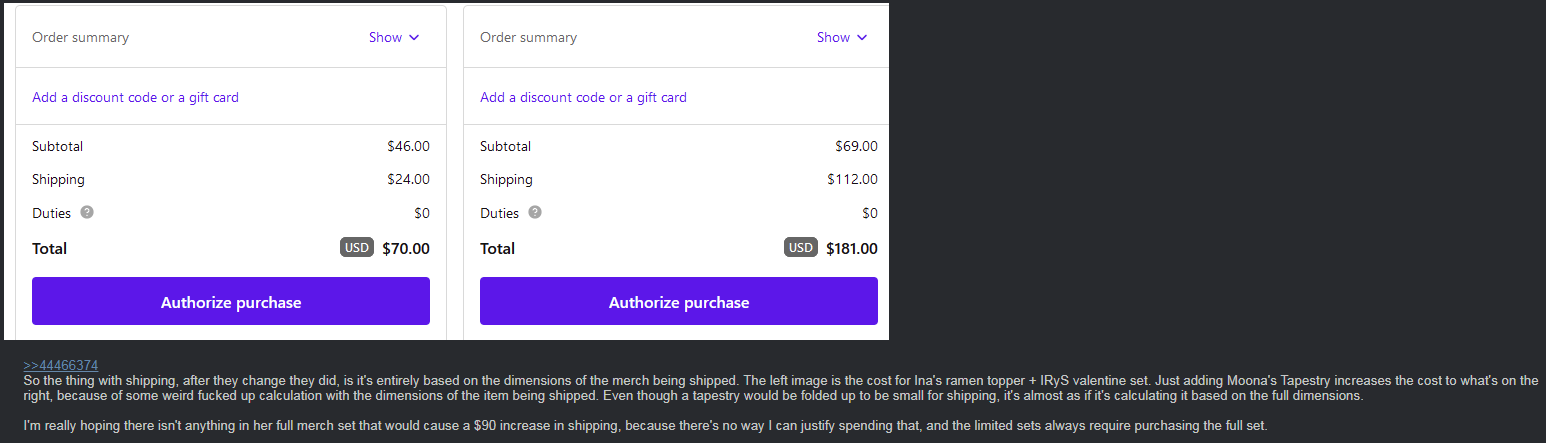Add a discount code in right panel
This screenshot has height=443, width=1546.
coord(583,97)
